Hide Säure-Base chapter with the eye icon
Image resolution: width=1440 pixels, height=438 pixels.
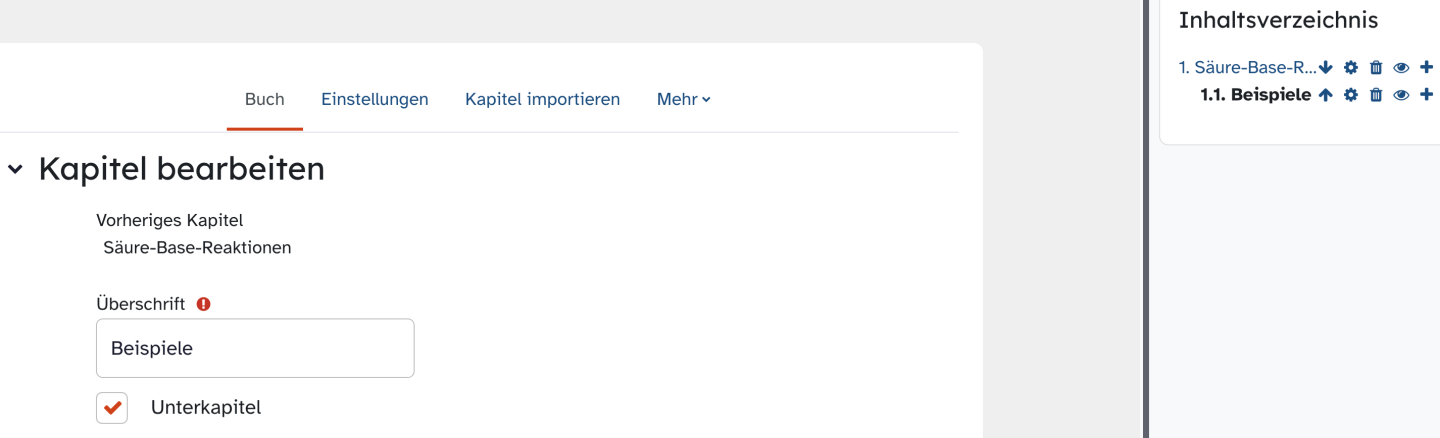point(1401,68)
